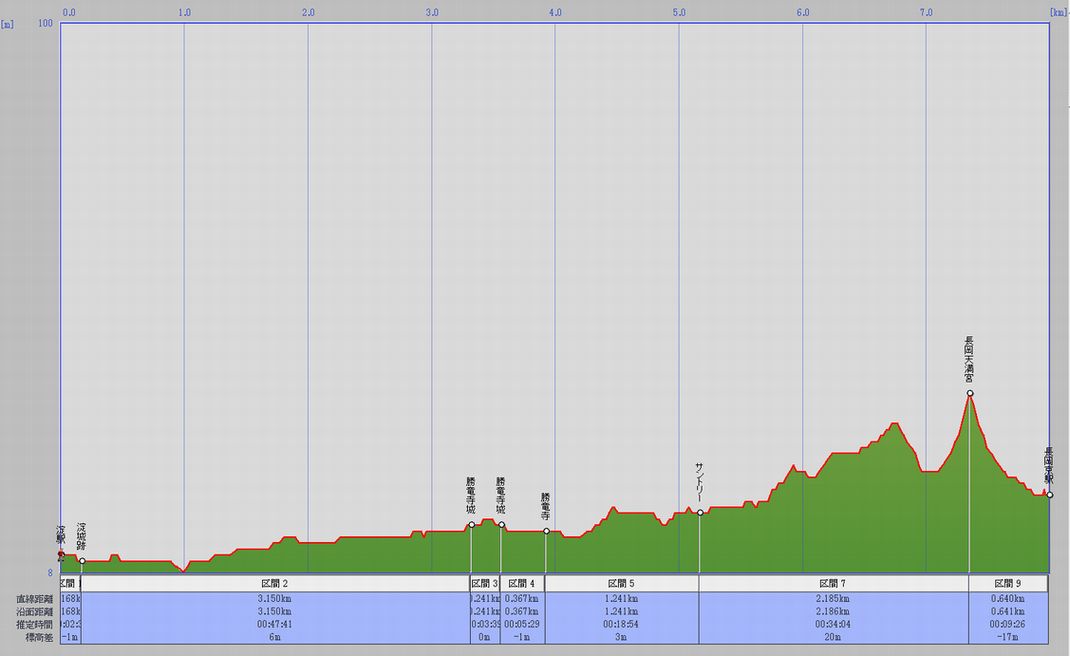Viewport: 1070px width, 656px height.
Task: Click the 淀城跡 waypoint marker near start
Action: [82, 561]
